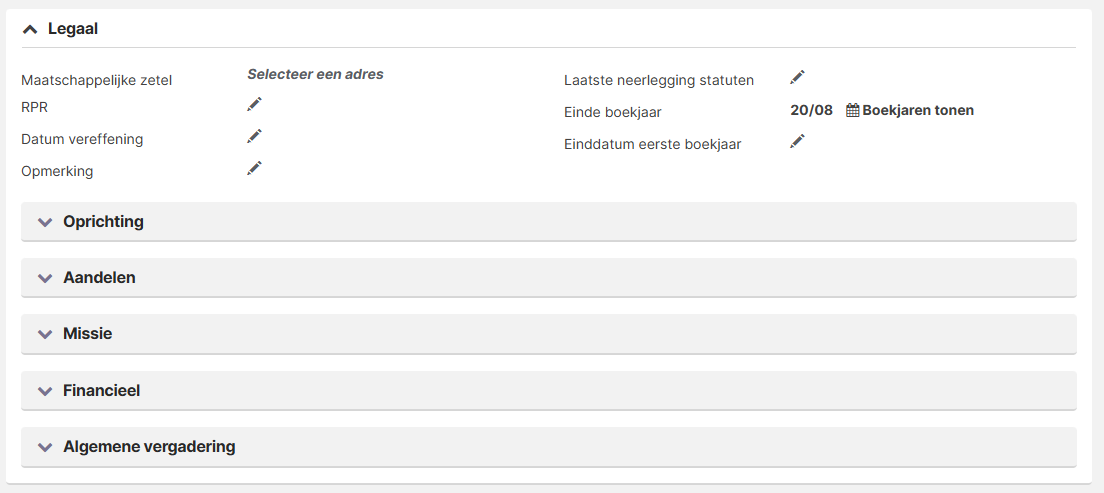Open the Financieel panel title

[x=101, y=390]
